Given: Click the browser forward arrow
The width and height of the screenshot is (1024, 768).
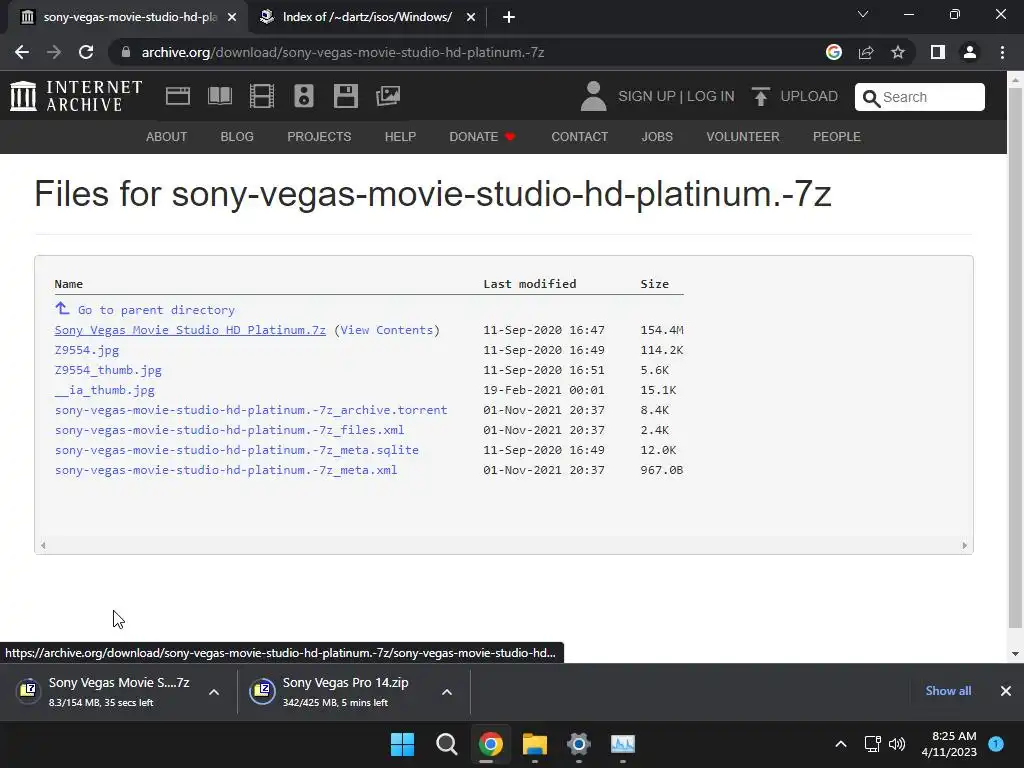Looking at the screenshot, I should tap(54, 52).
